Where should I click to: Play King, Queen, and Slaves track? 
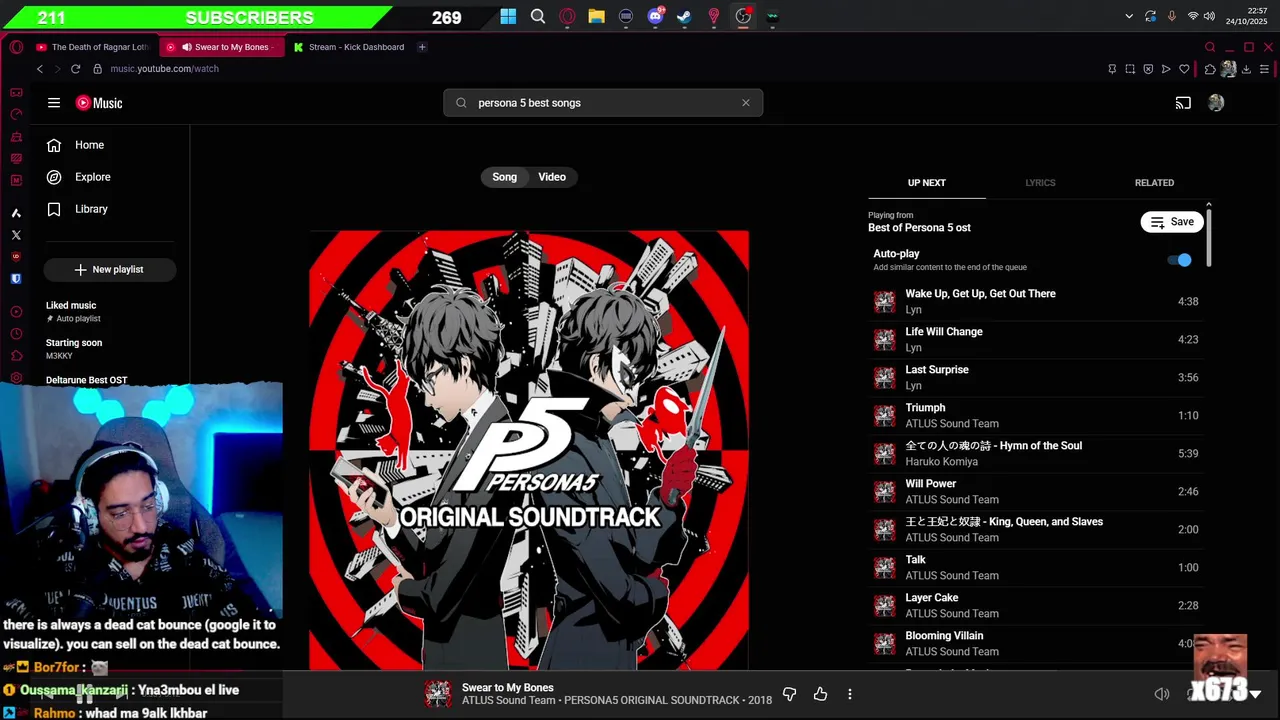1036,529
